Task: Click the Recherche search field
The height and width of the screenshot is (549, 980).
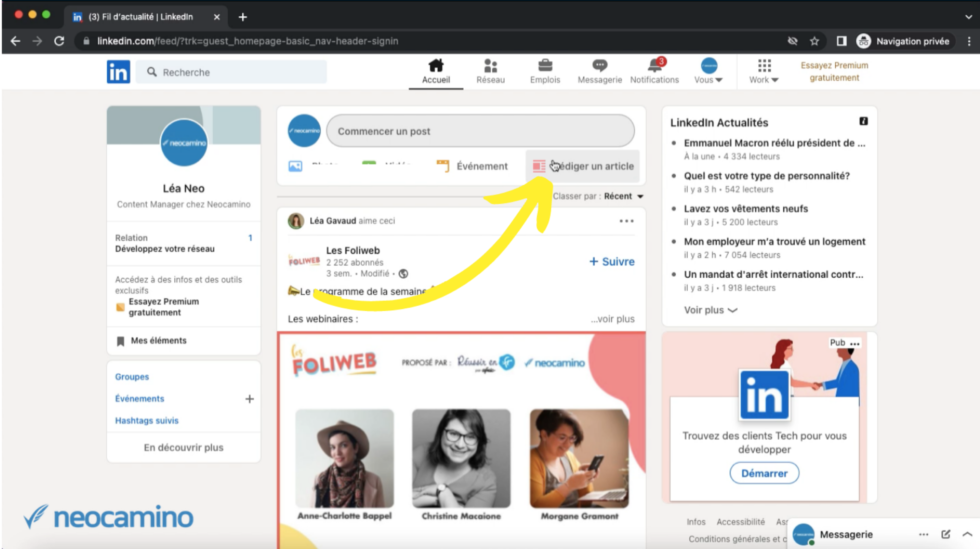Action: coord(231,72)
